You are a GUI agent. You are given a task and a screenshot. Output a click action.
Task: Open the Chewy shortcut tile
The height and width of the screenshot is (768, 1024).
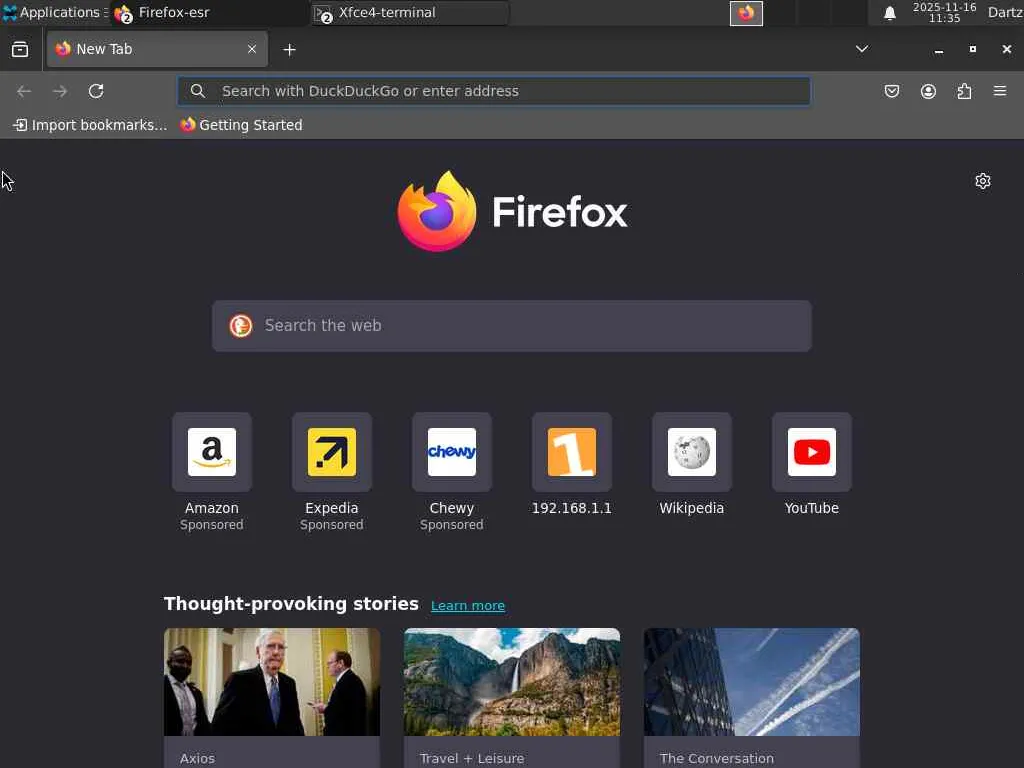[452, 452]
